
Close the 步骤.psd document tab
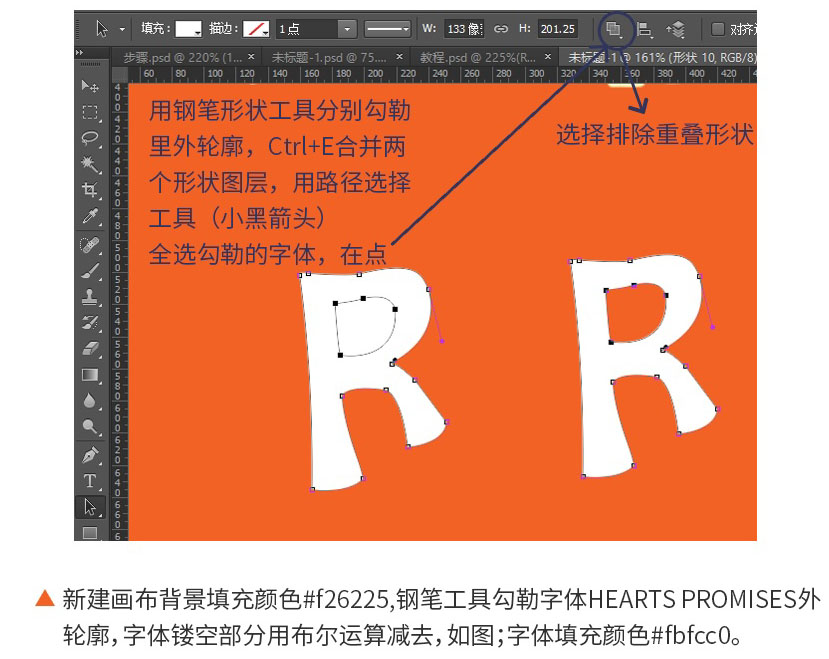[x=251, y=56]
